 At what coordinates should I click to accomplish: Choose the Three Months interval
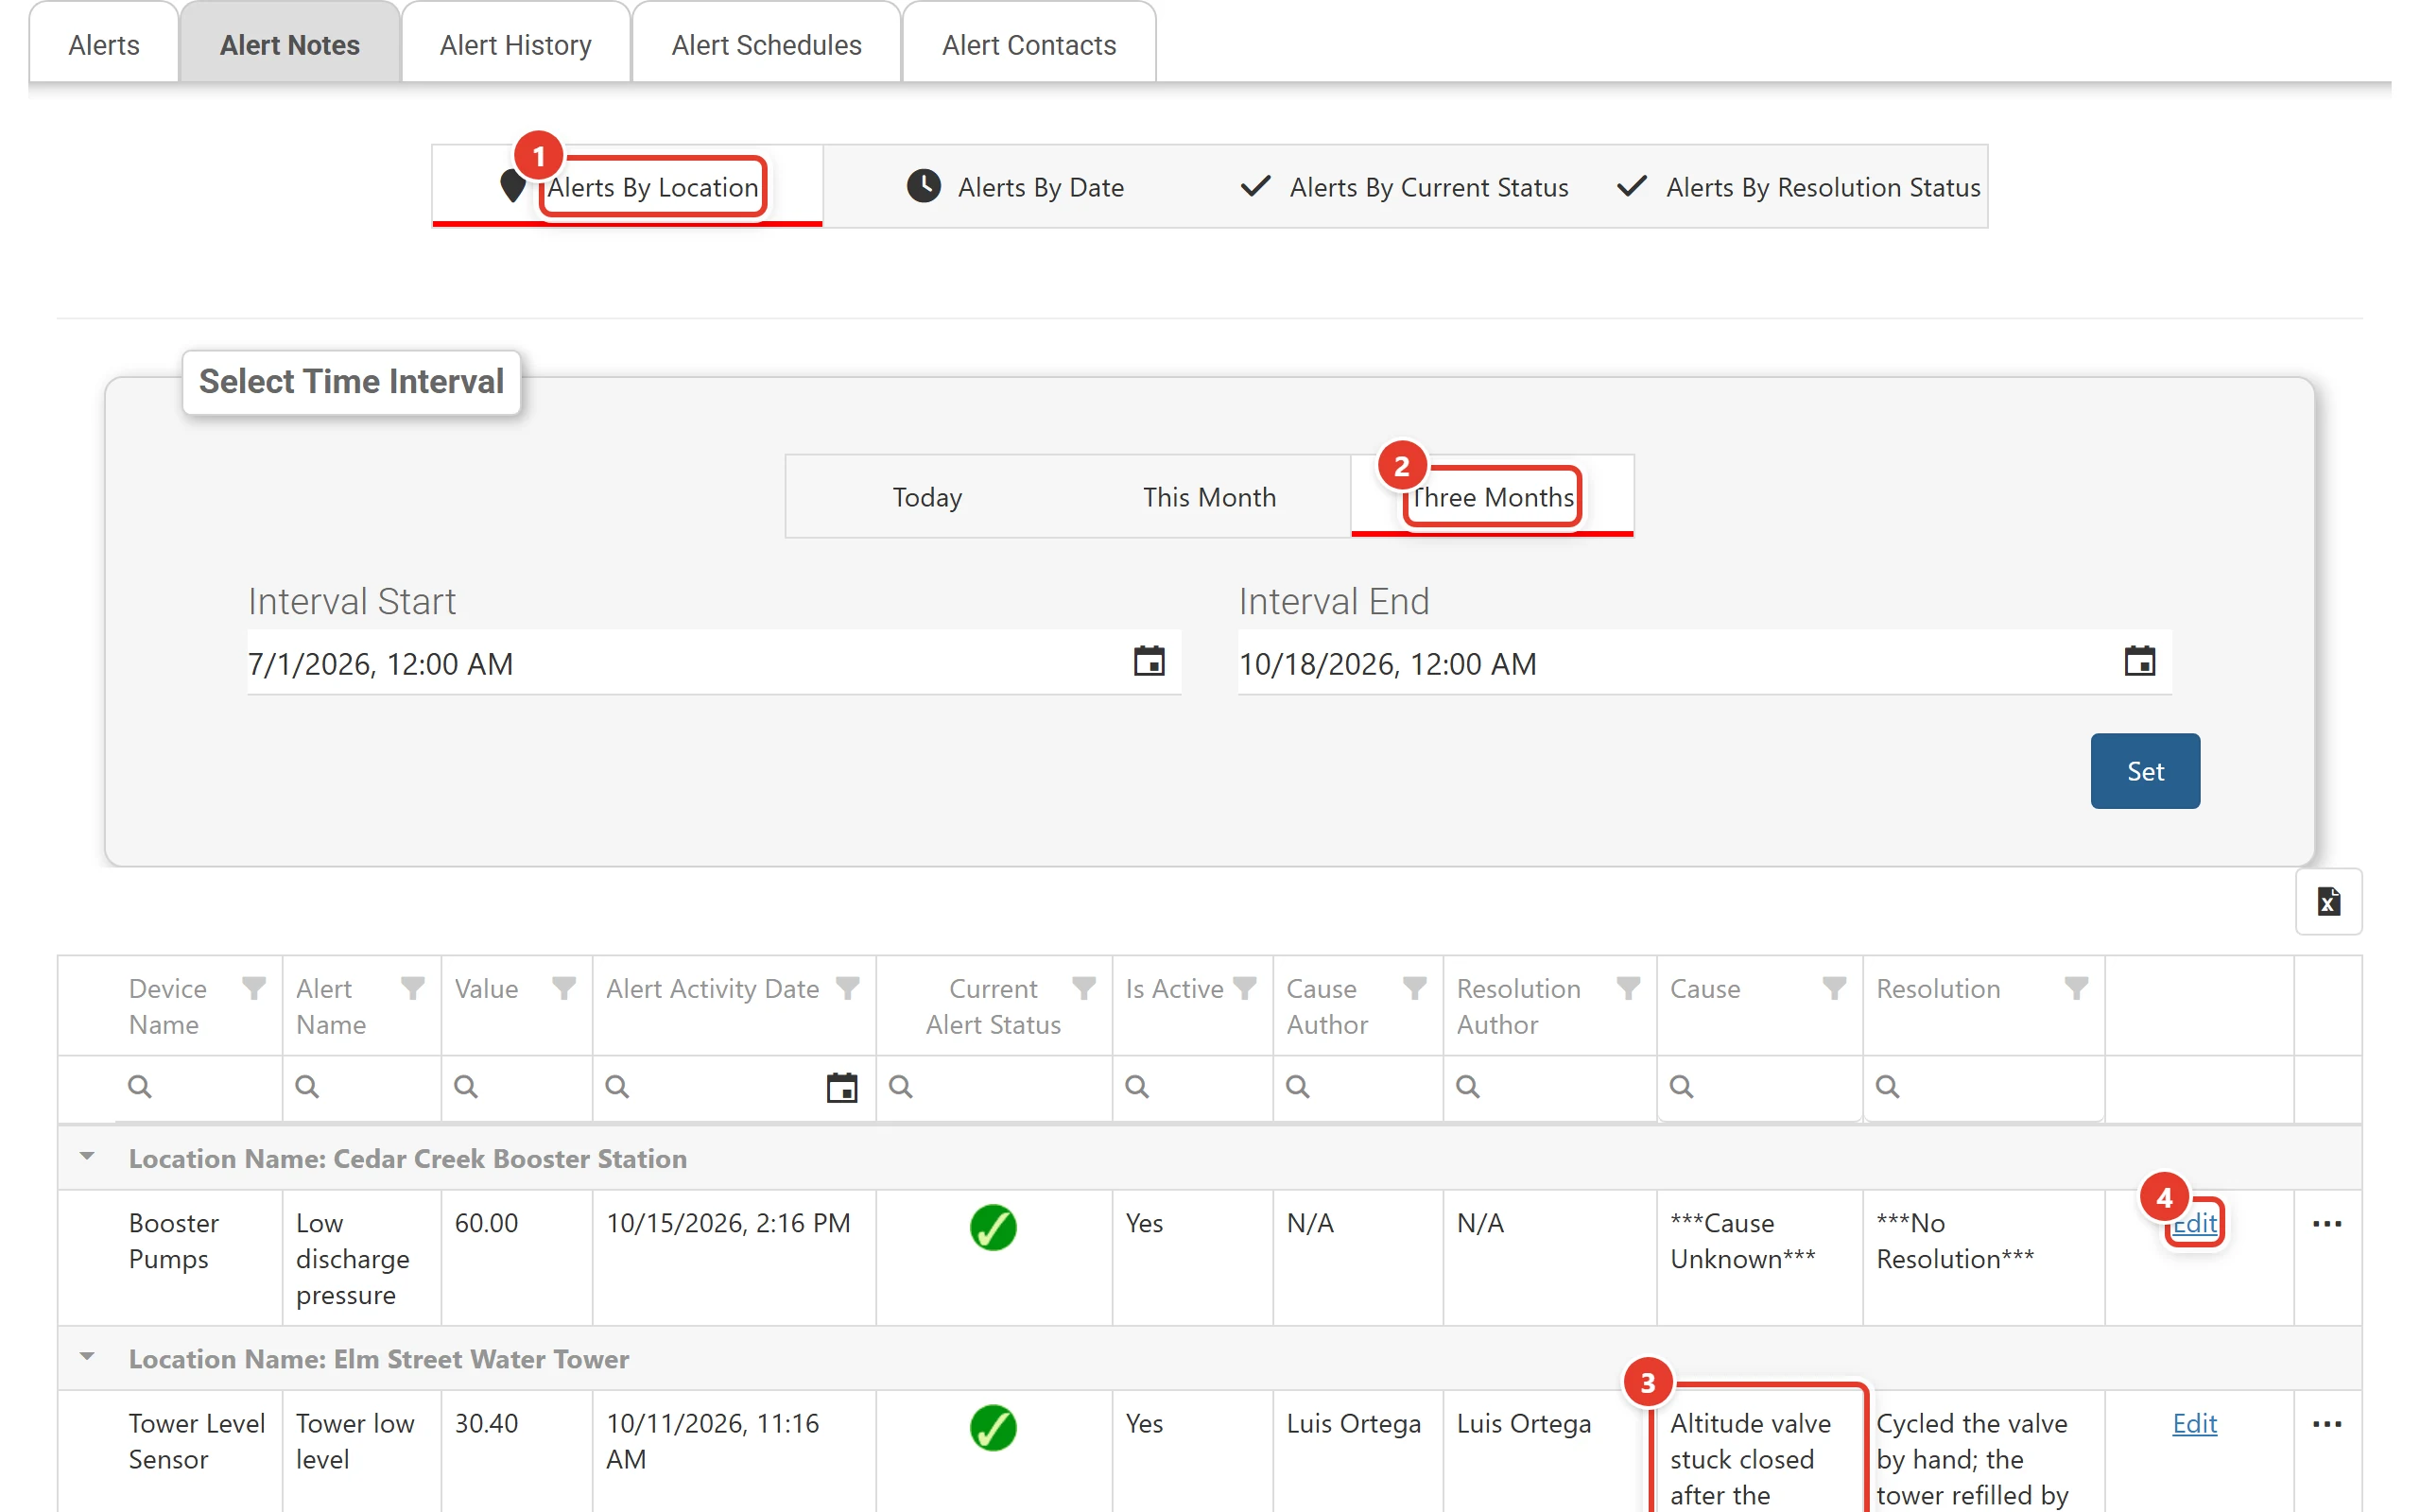(x=1492, y=497)
